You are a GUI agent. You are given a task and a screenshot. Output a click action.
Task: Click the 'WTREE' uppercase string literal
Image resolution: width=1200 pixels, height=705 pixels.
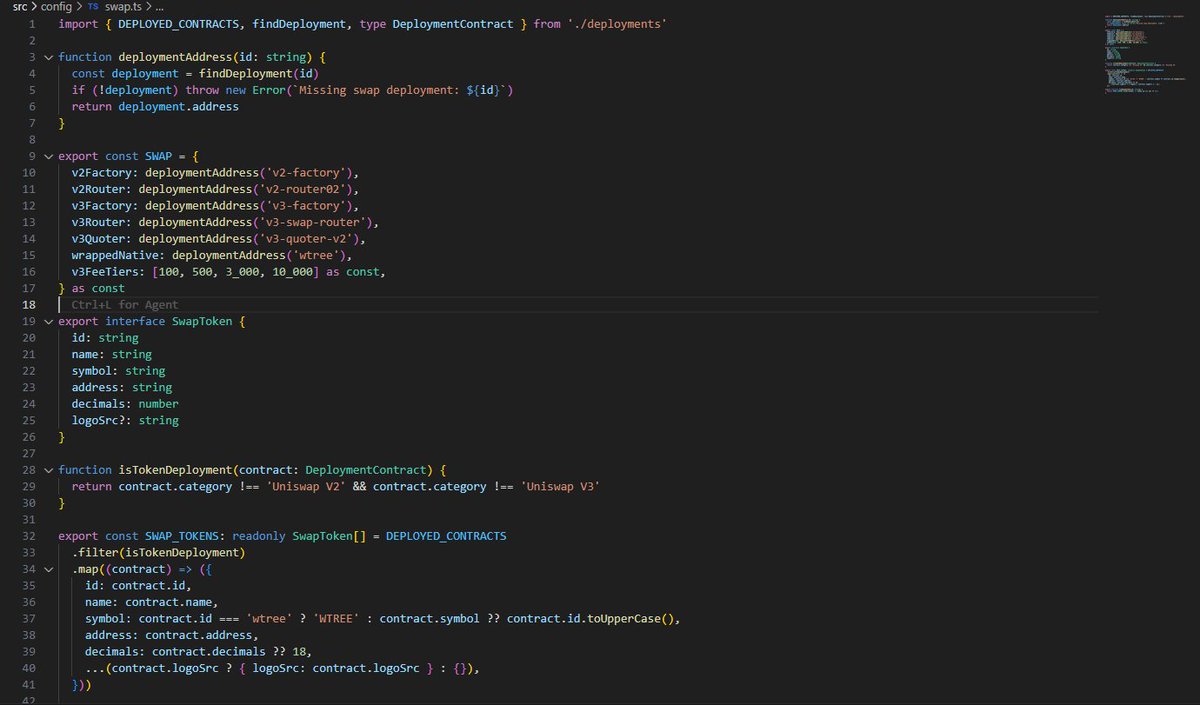click(x=336, y=618)
